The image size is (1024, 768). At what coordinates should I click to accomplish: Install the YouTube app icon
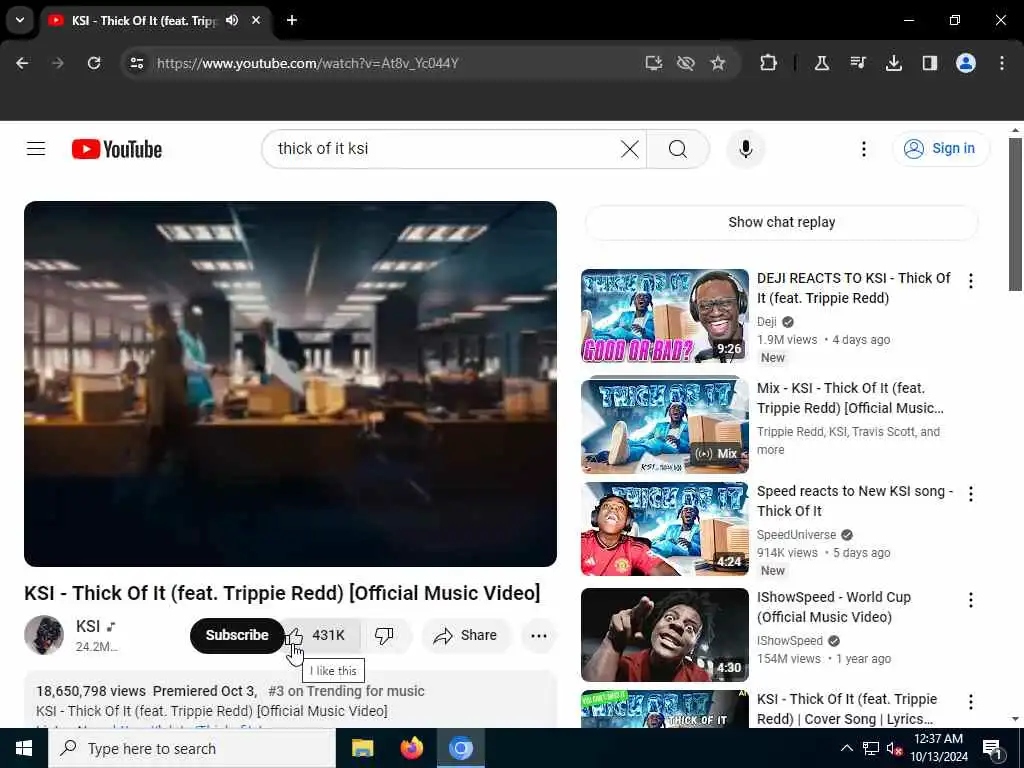click(x=653, y=63)
